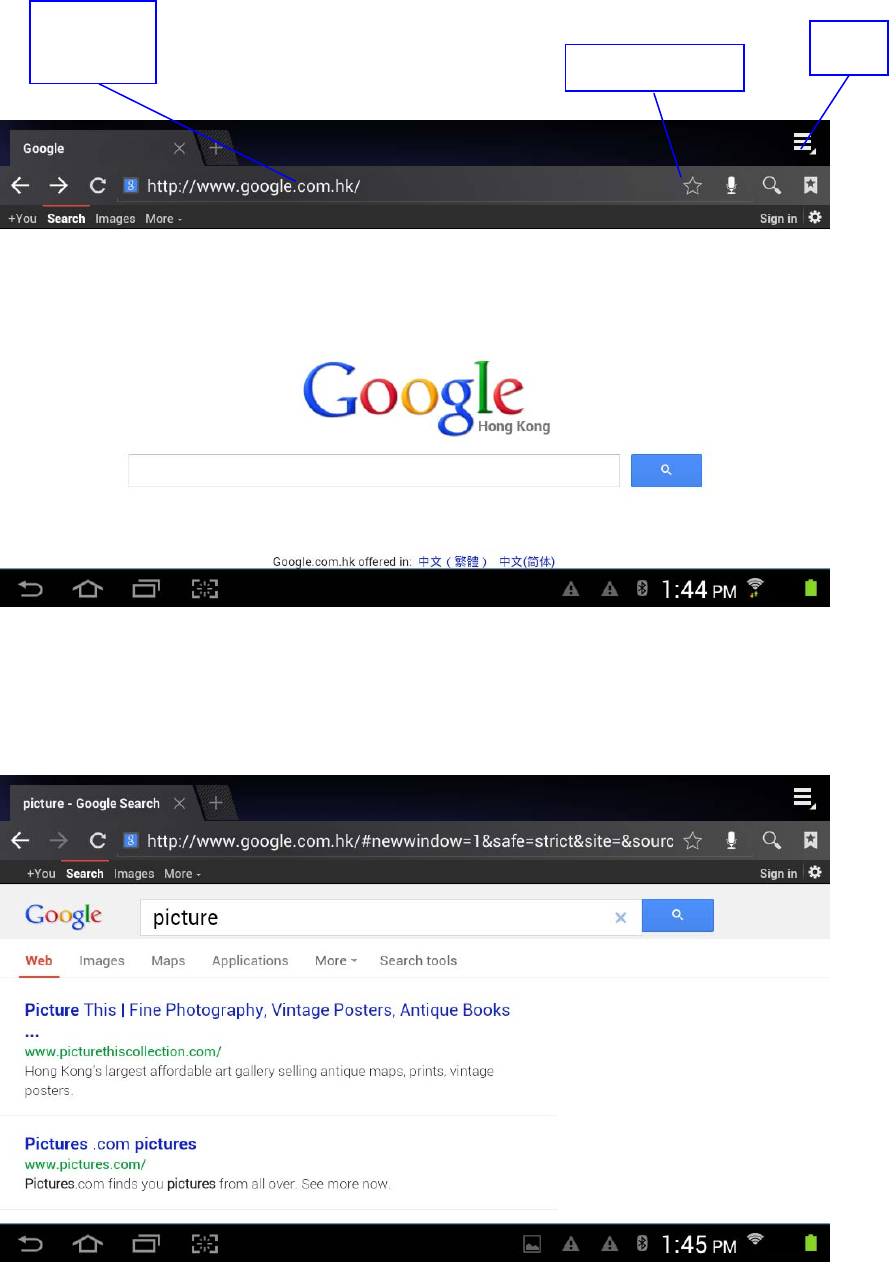Focus the empty Google Hong Kong search box
Viewport: 889px width, 1262px height.
point(374,470)
